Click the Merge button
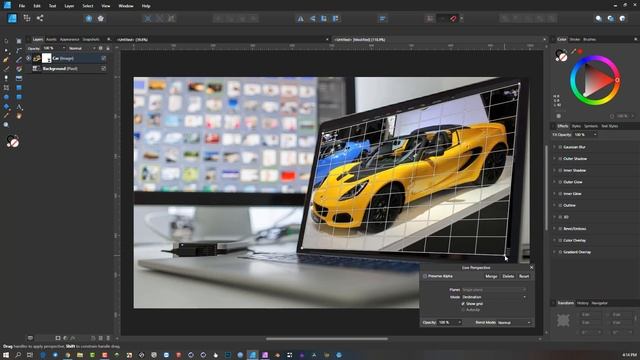The height and width of the screenshot is (360, 640). [x=491, y=276]
